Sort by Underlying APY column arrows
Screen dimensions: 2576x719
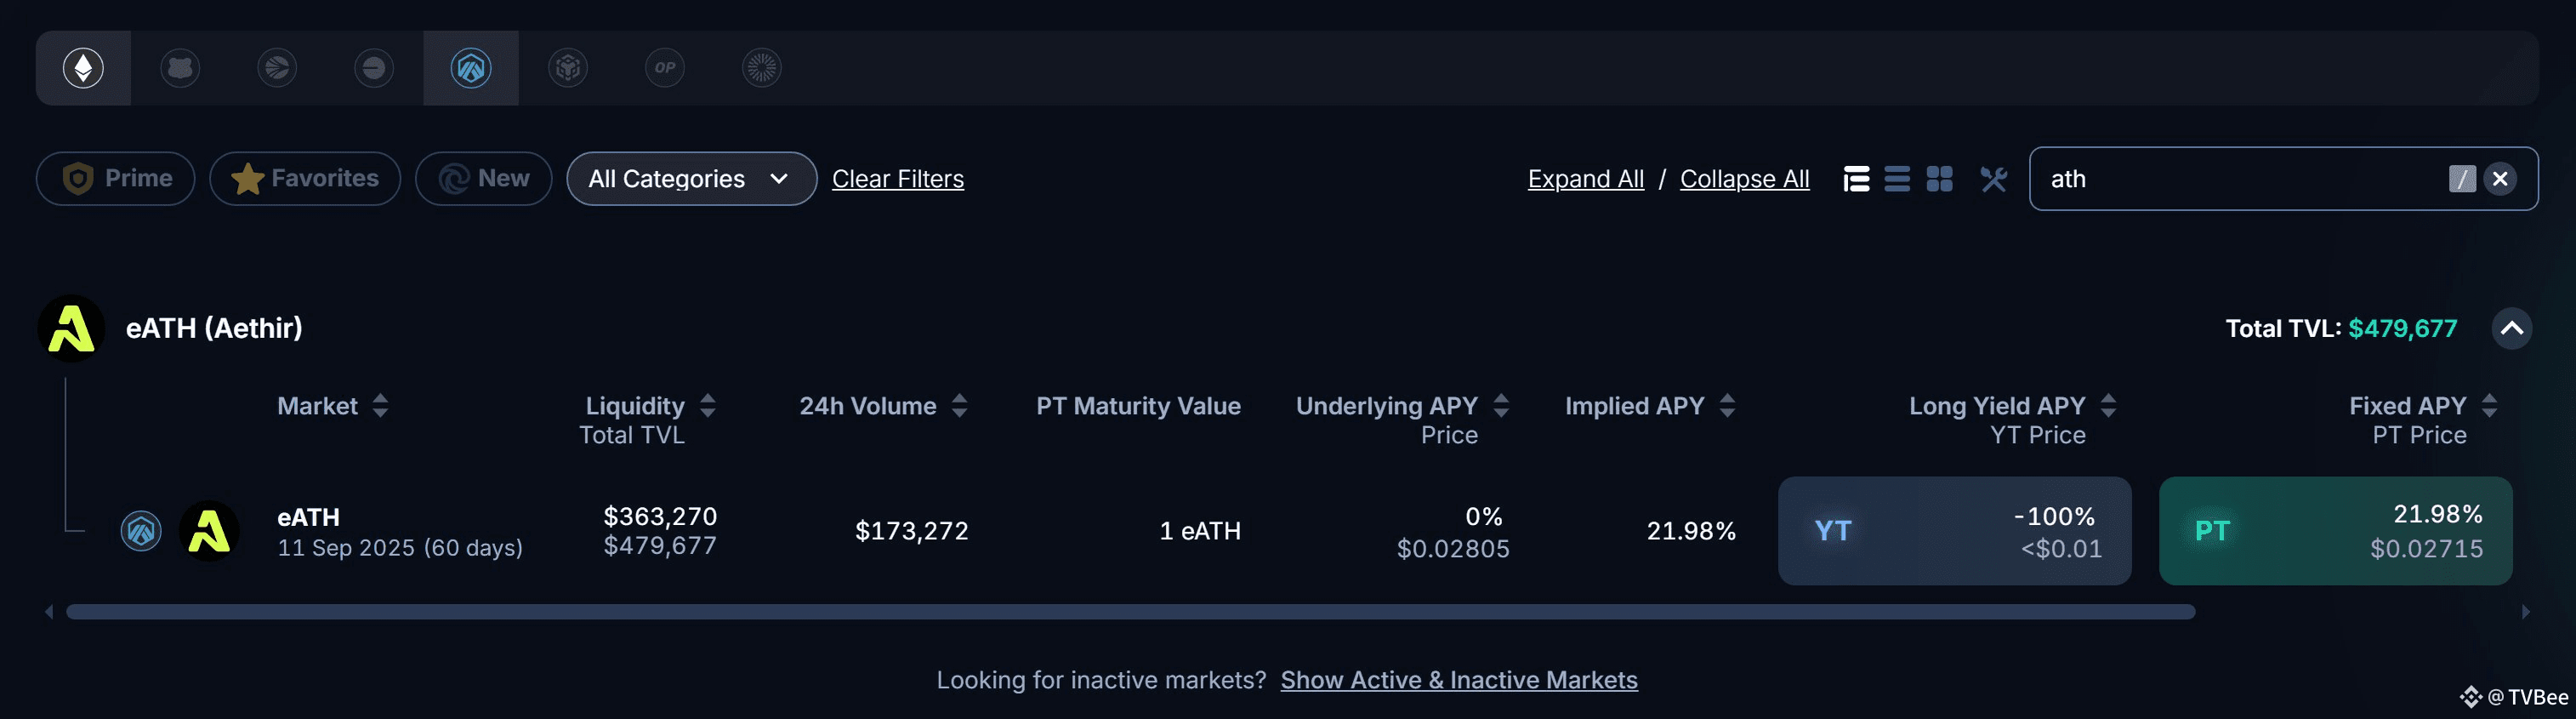[1501, 406]
